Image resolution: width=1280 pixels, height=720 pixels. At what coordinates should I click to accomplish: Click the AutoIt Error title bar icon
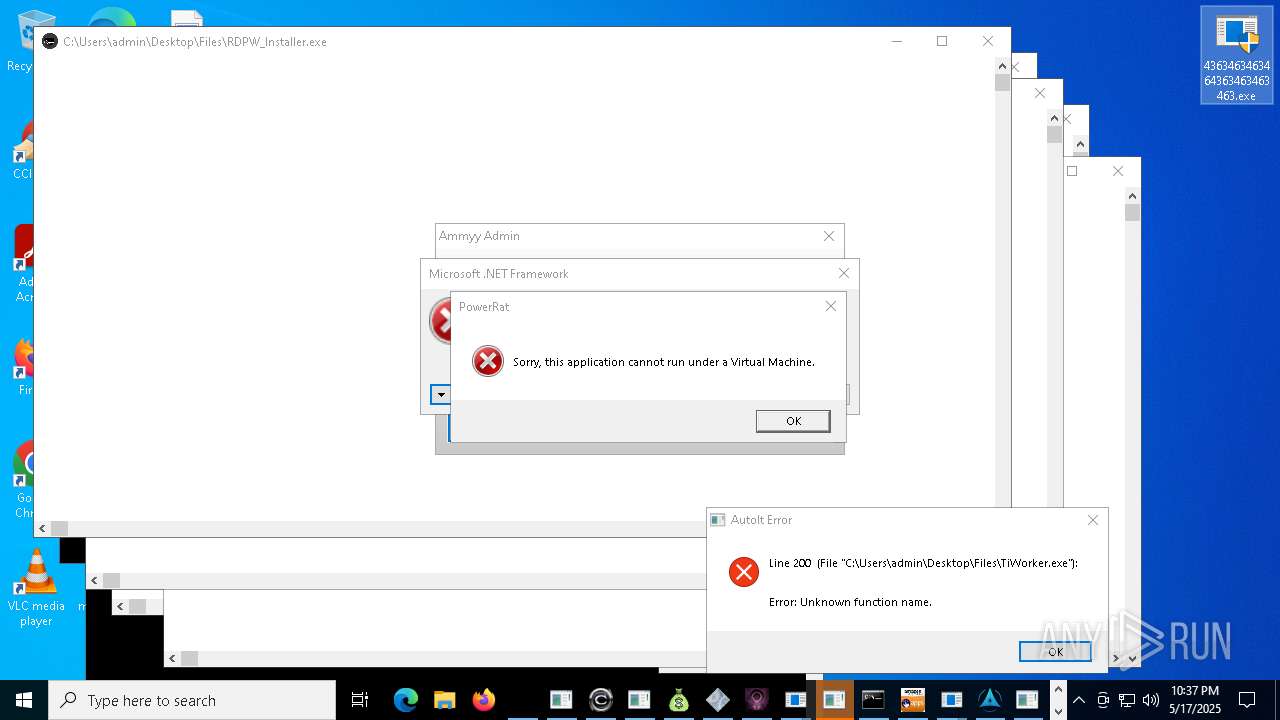(717, 520)
